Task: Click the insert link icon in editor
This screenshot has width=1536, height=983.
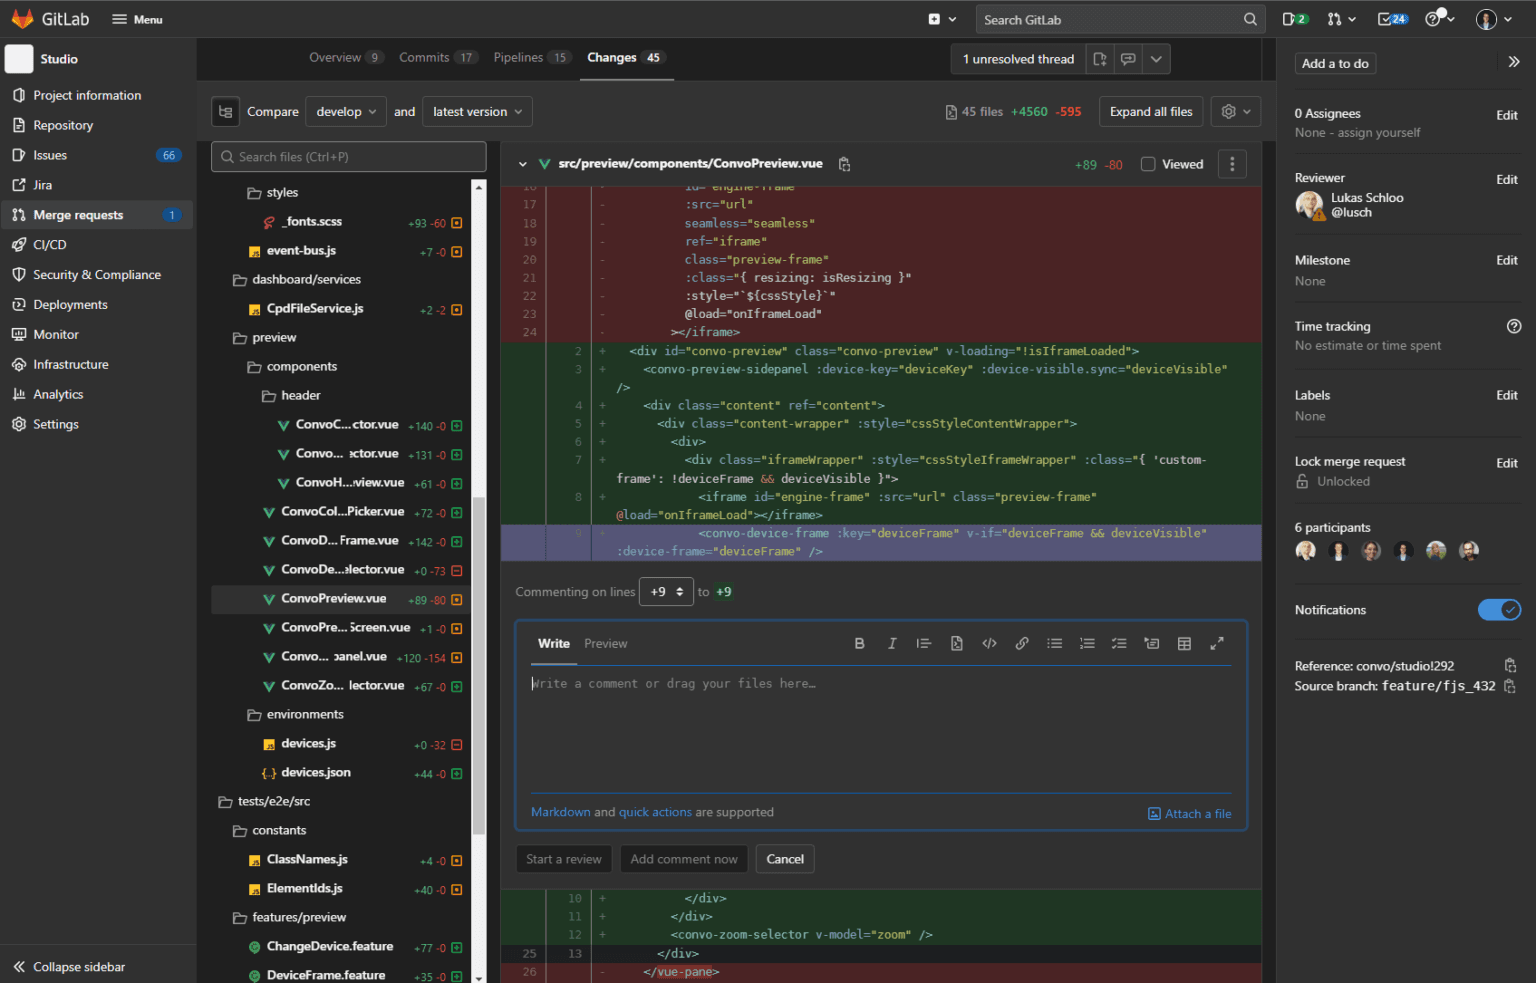Action: pos(1021,644)
